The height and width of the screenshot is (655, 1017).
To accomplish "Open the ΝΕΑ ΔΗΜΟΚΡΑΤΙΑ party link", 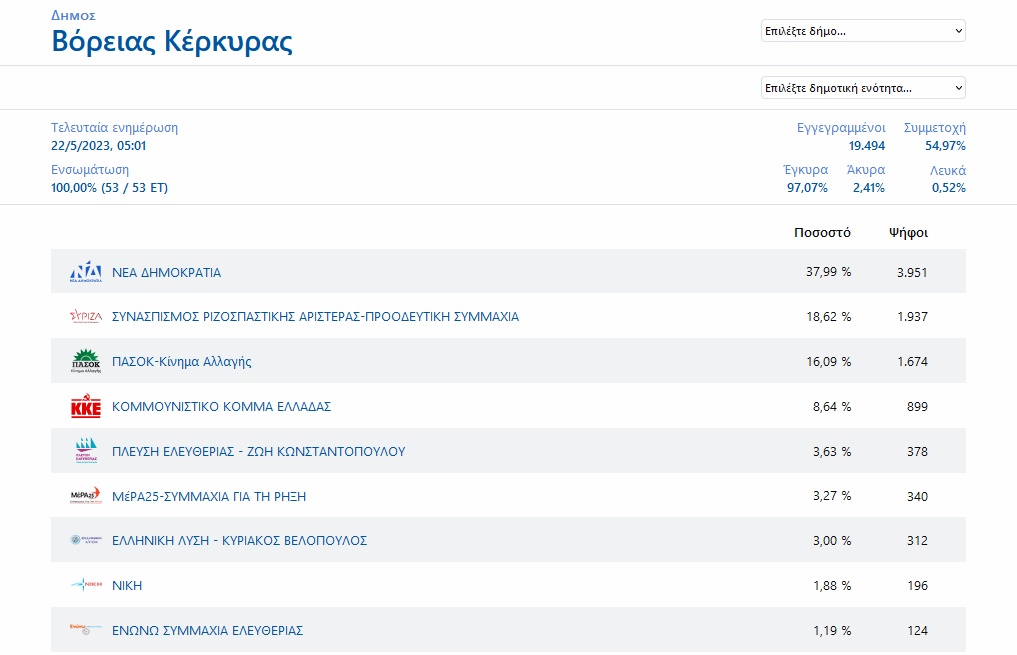I will click(x=166, y=273).
